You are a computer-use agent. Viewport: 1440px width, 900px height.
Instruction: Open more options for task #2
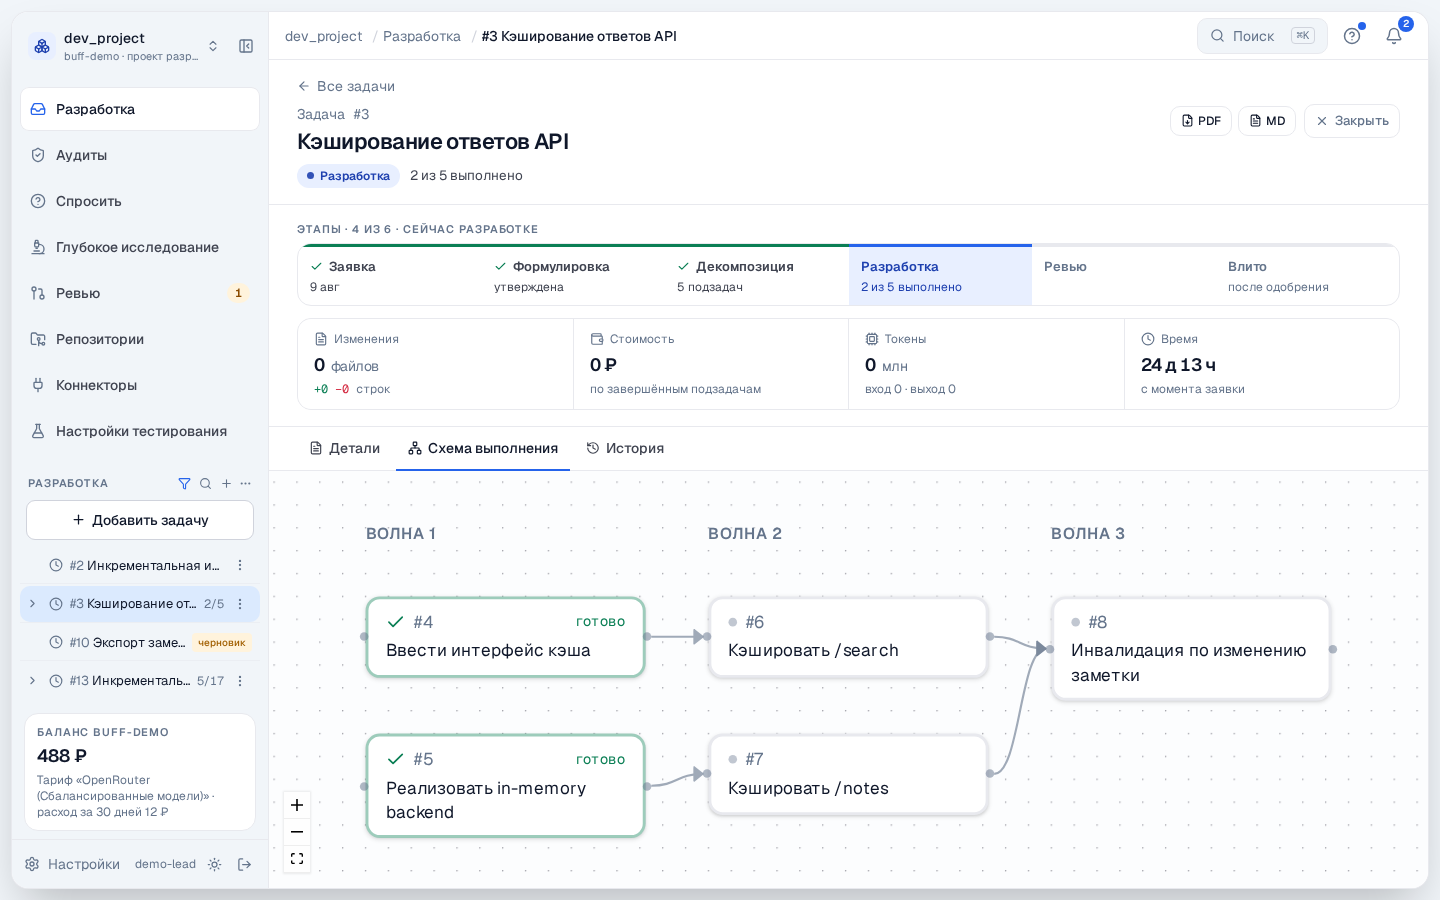click(240, 566)
